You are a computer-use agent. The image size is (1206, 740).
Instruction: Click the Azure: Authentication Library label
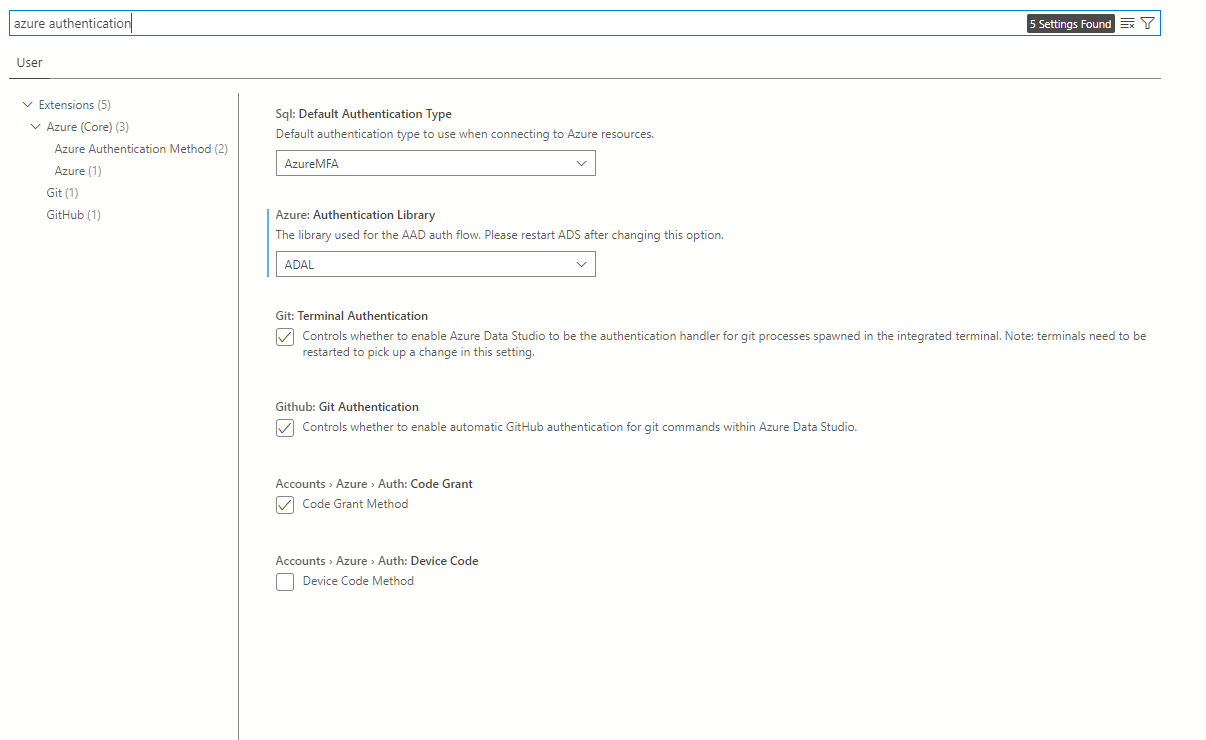click(x=355, y=214)
